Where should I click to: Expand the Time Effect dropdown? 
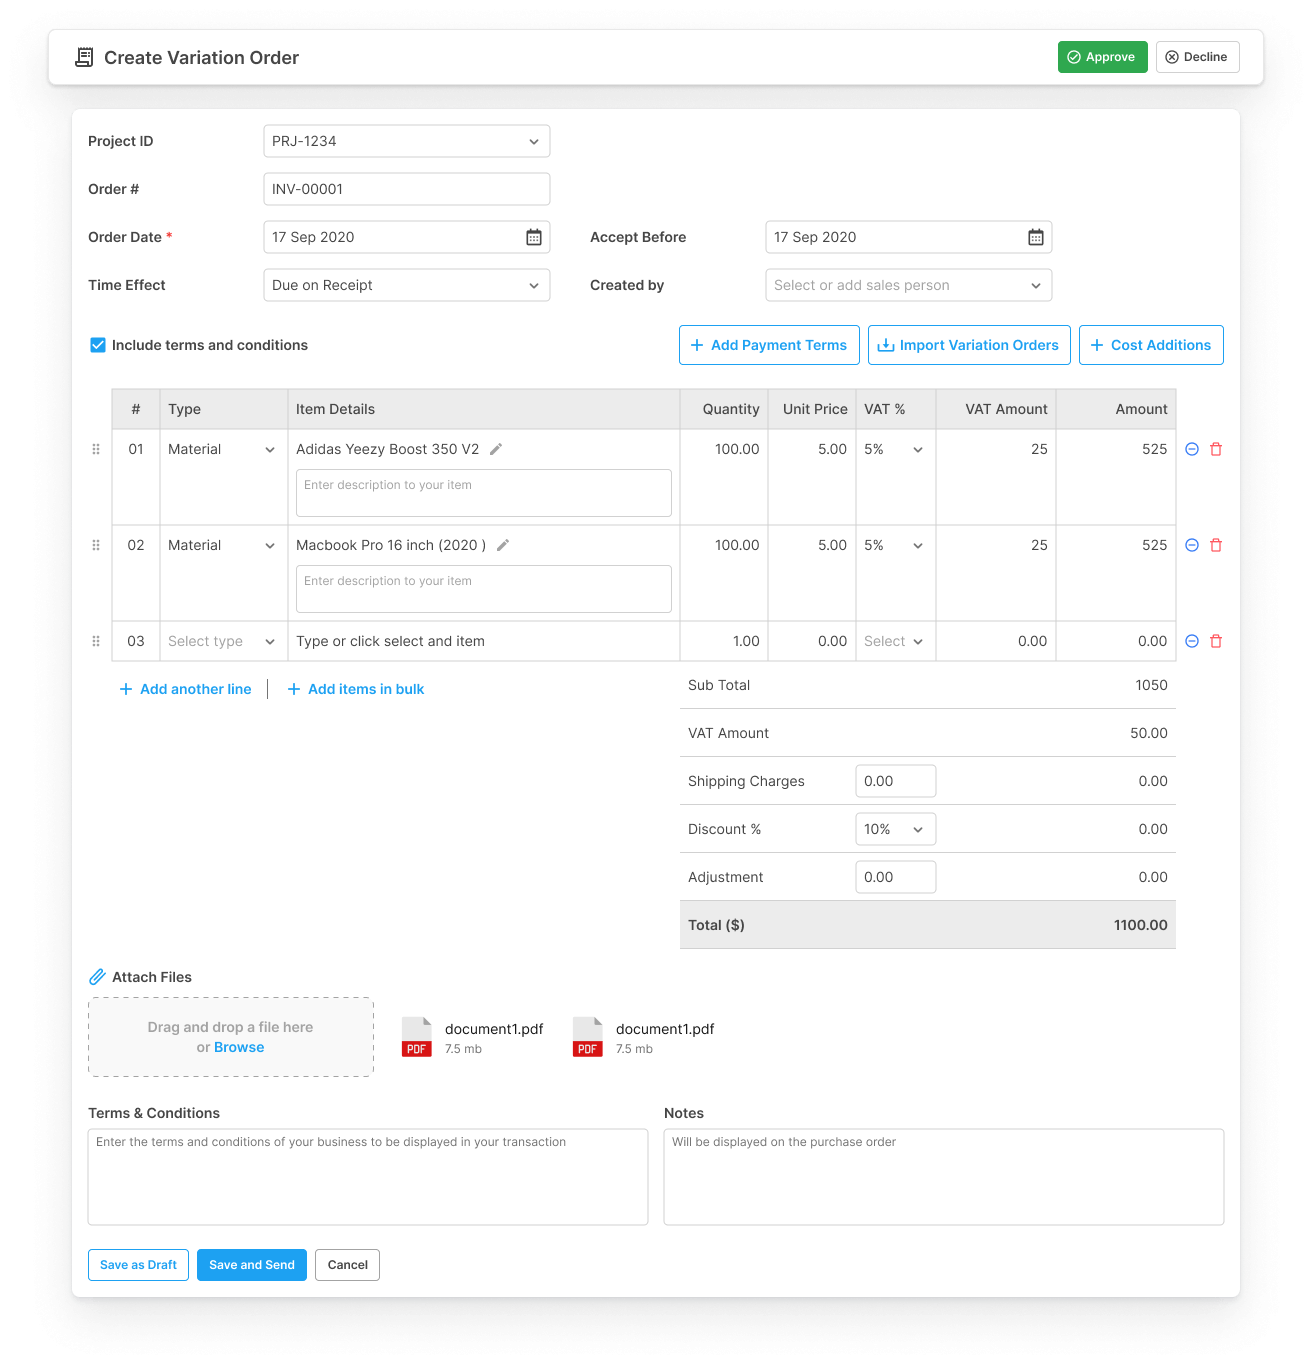pos(406,285)
